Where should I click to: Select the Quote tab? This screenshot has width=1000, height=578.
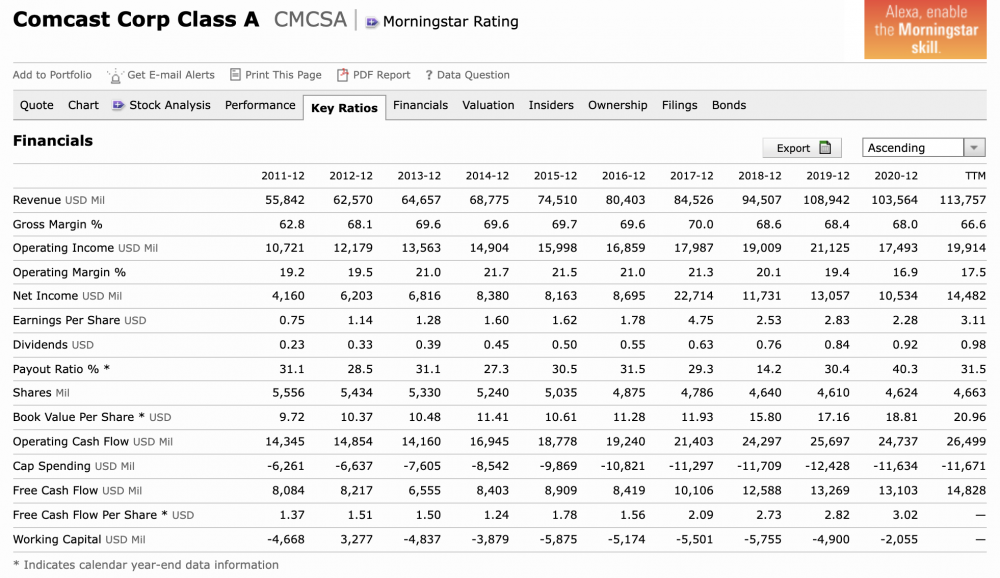click(37, 105)
